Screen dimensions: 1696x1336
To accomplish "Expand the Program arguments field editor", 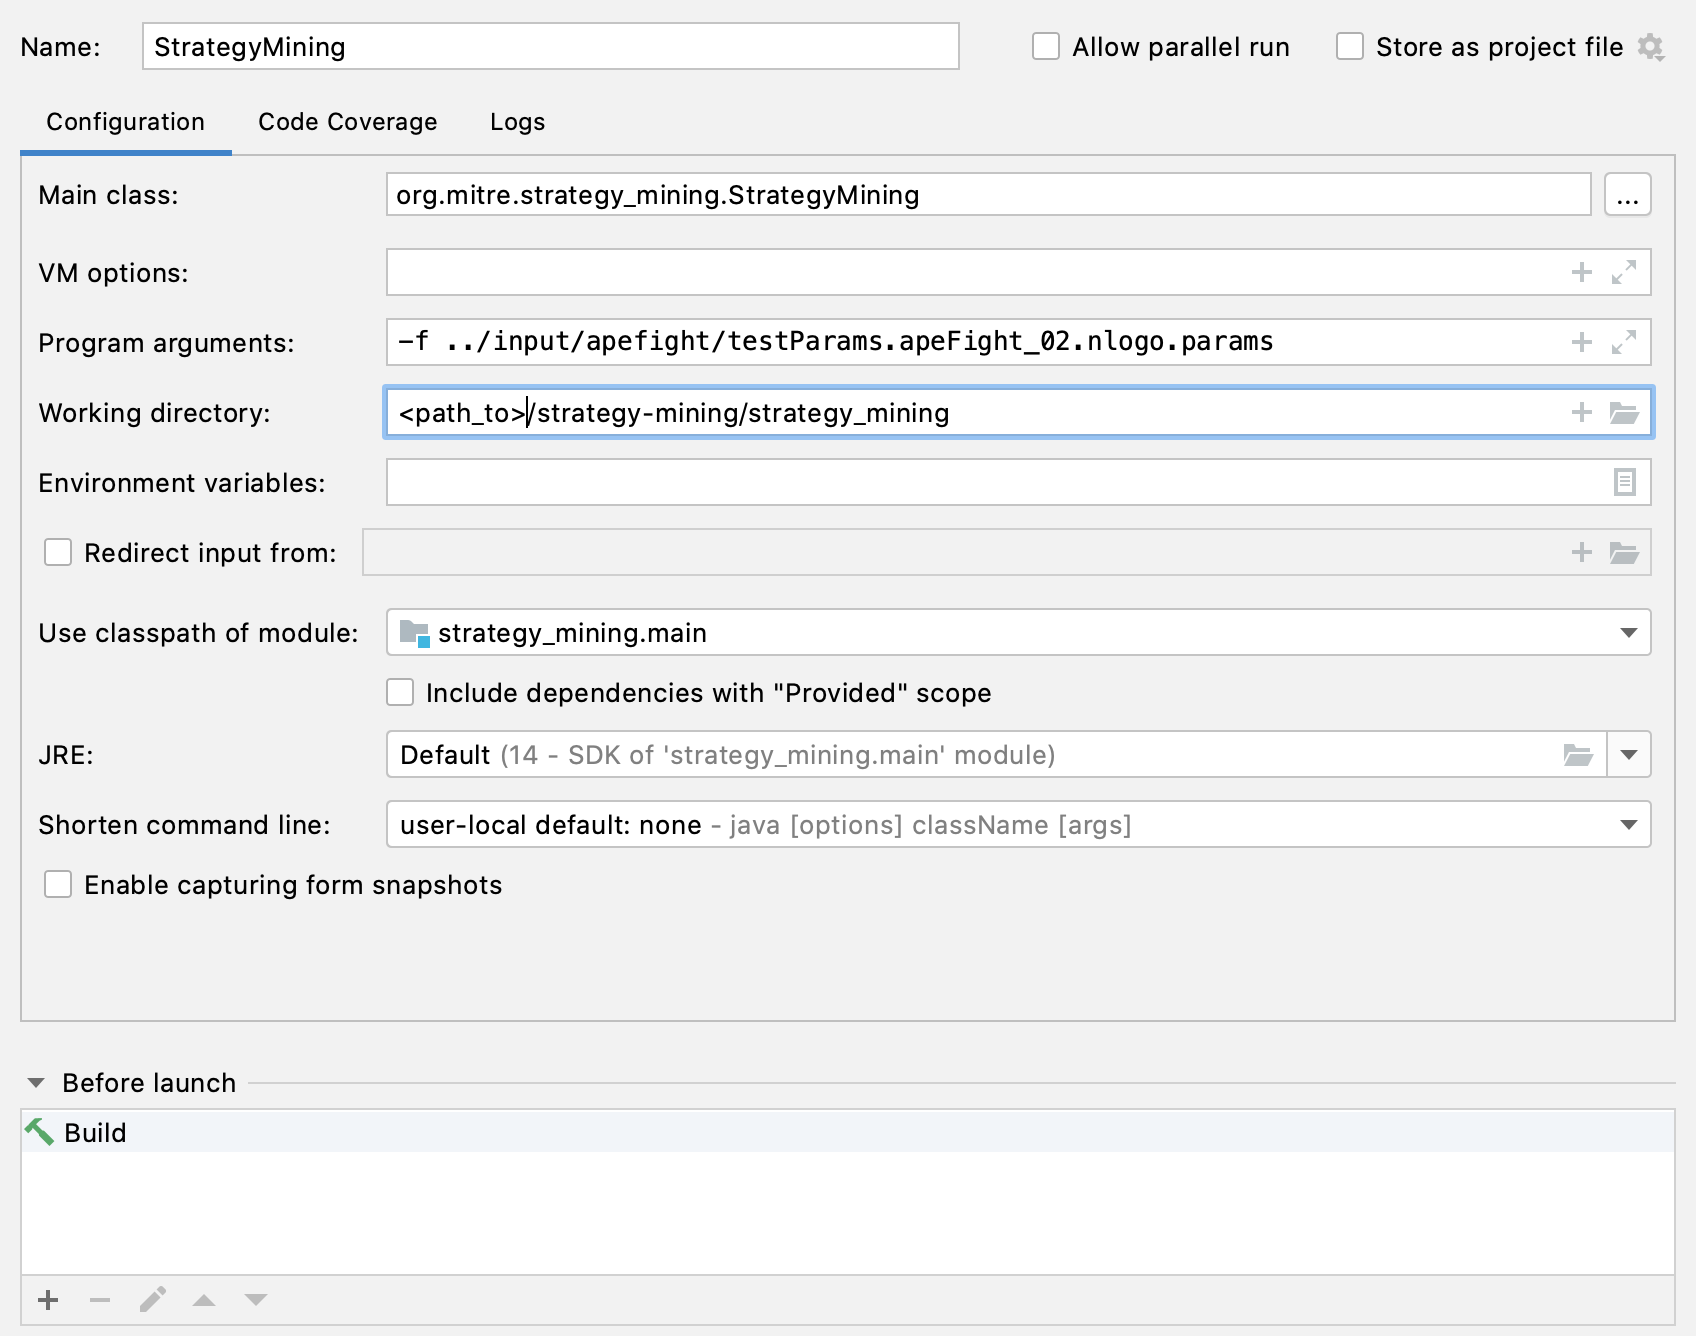I will point(1624,342).
